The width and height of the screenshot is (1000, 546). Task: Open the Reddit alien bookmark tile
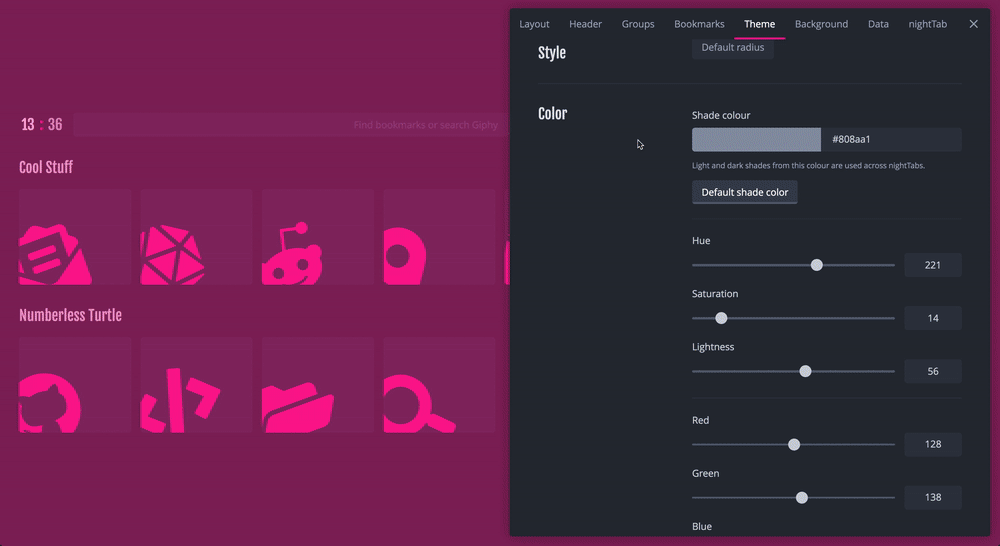pyautogui.click(x=318, y=237)
